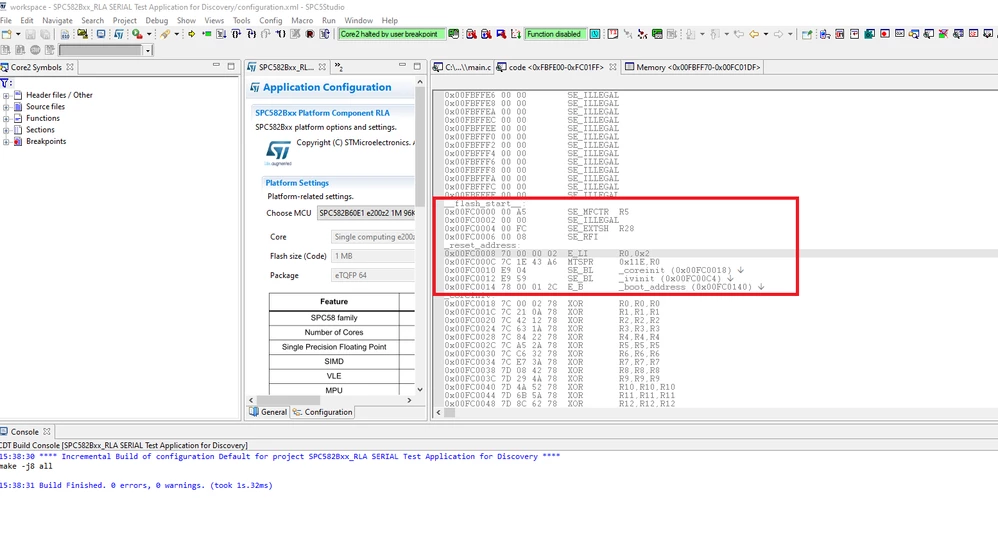Click the wrench external tools icon
The width and height of the screenshot is (998, 540).
point(165,34)
